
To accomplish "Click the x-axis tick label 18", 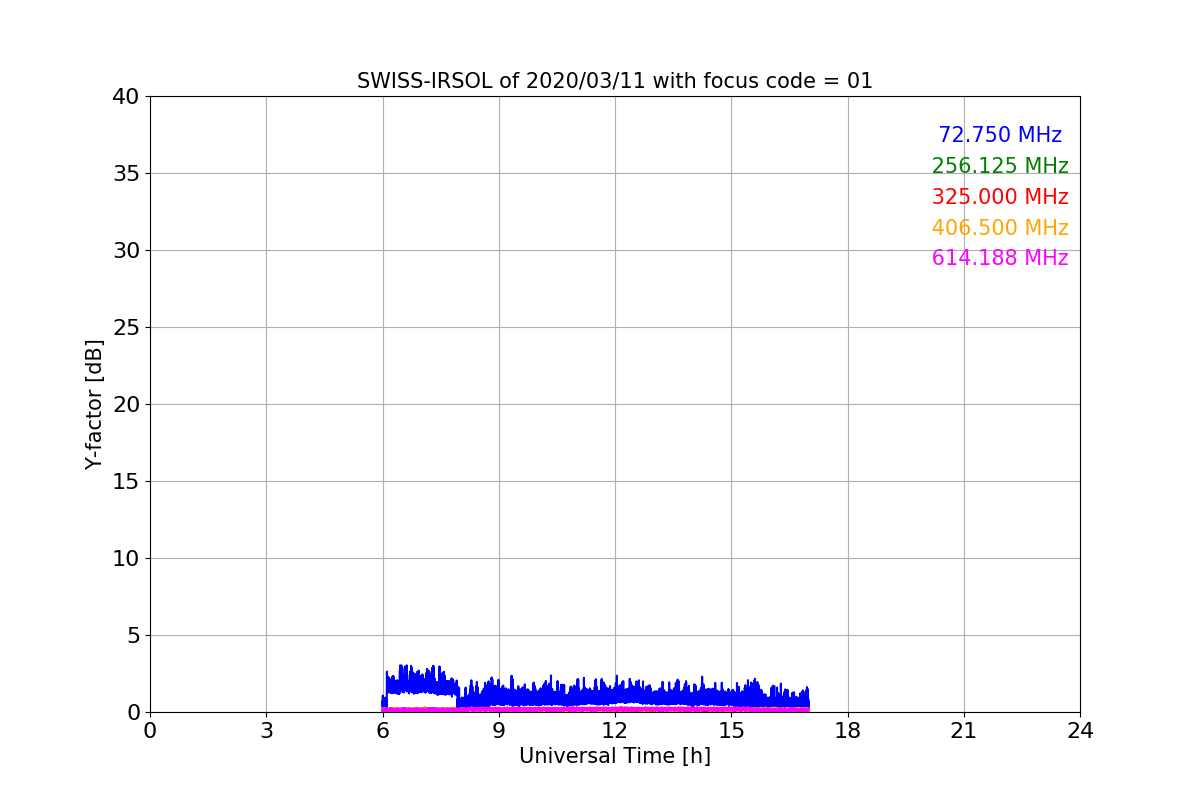I will pyautogui.click(x=848, y=731).
